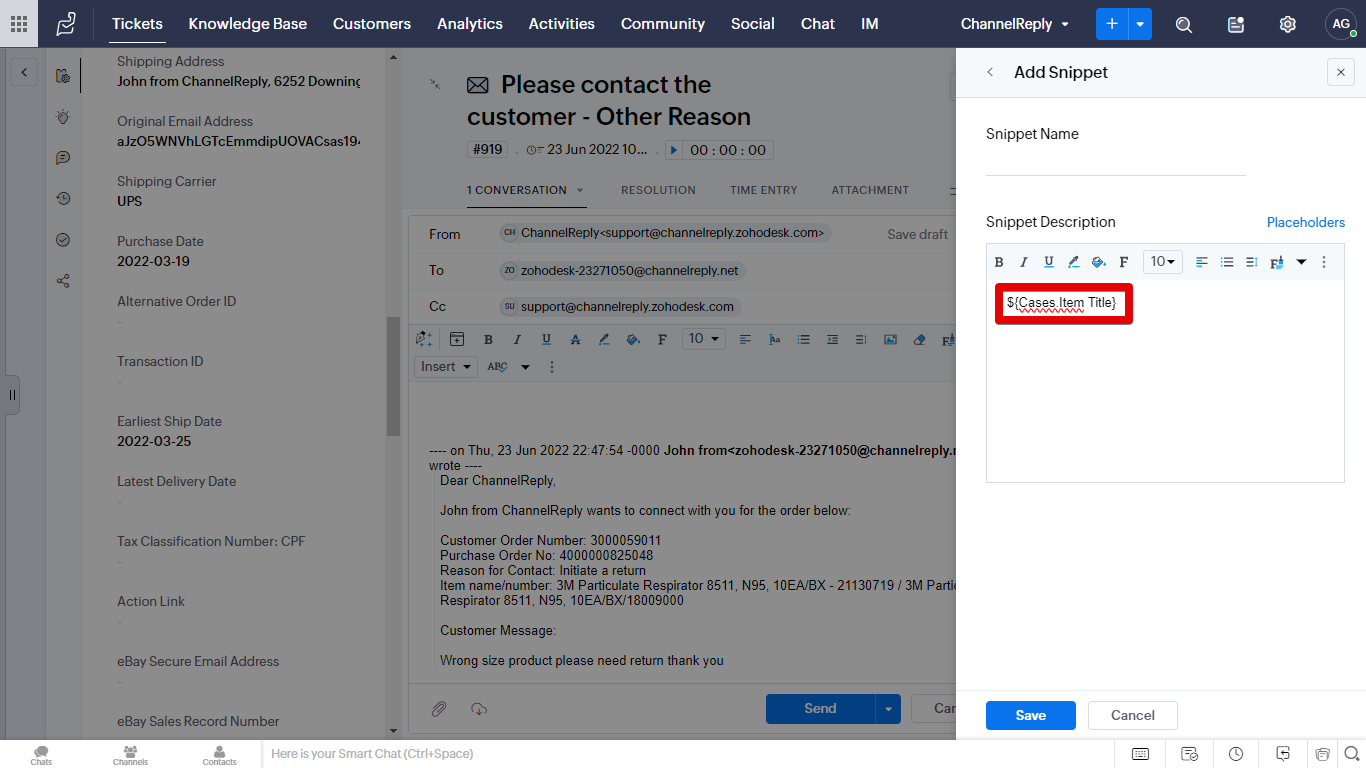Click the paperclip attach file icon
The image size is (1366, 768).
[439, 709]
